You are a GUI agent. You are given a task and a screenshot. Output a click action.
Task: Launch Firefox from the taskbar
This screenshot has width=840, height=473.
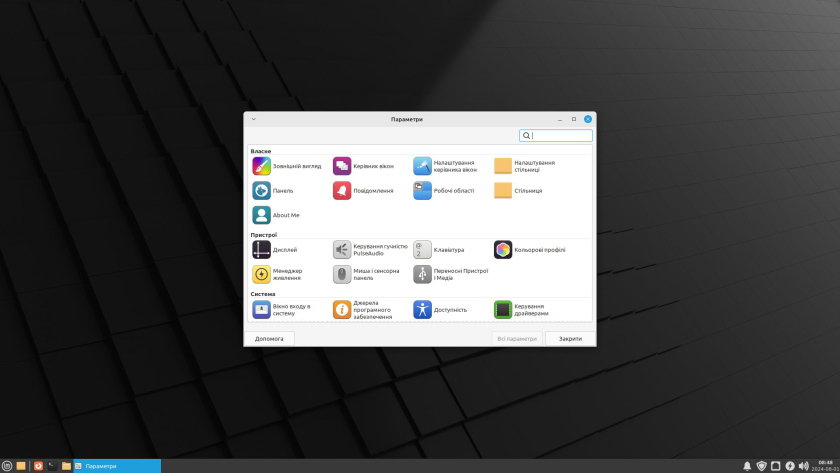point(38,466)
